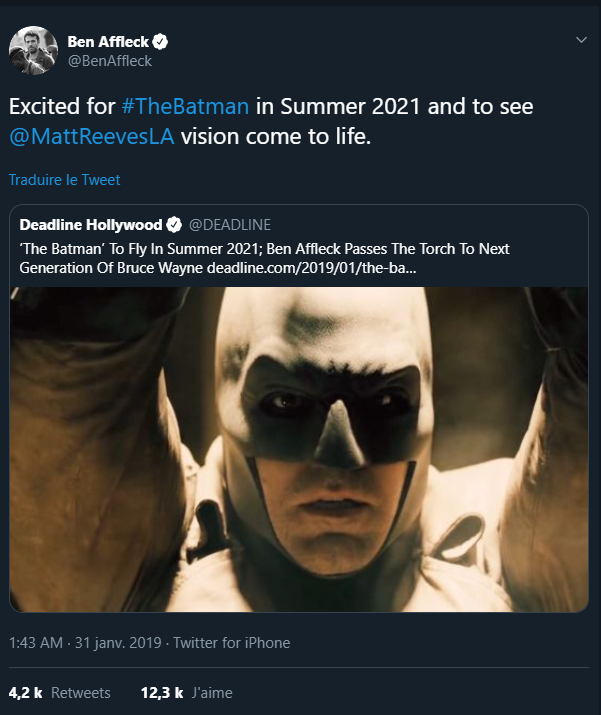601x715 pixels.
Task: Click the "Twitter for iPhone" source label
Action: coord(231,642)
